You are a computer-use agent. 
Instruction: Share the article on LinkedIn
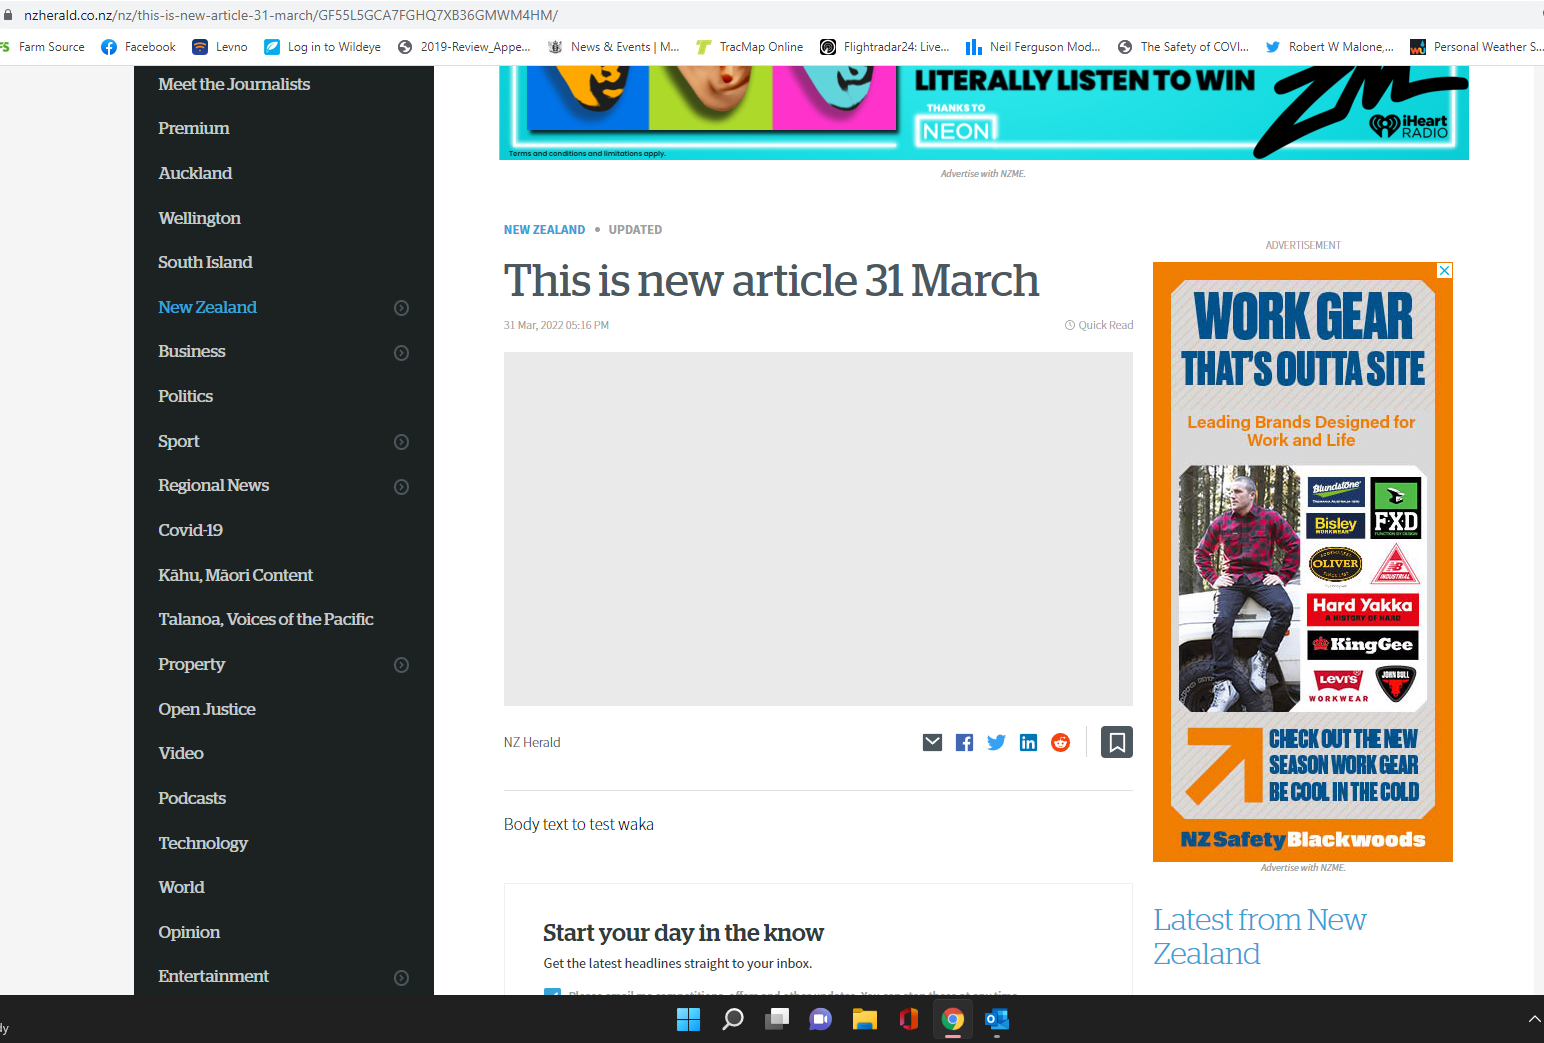[x=1028, y=742]
